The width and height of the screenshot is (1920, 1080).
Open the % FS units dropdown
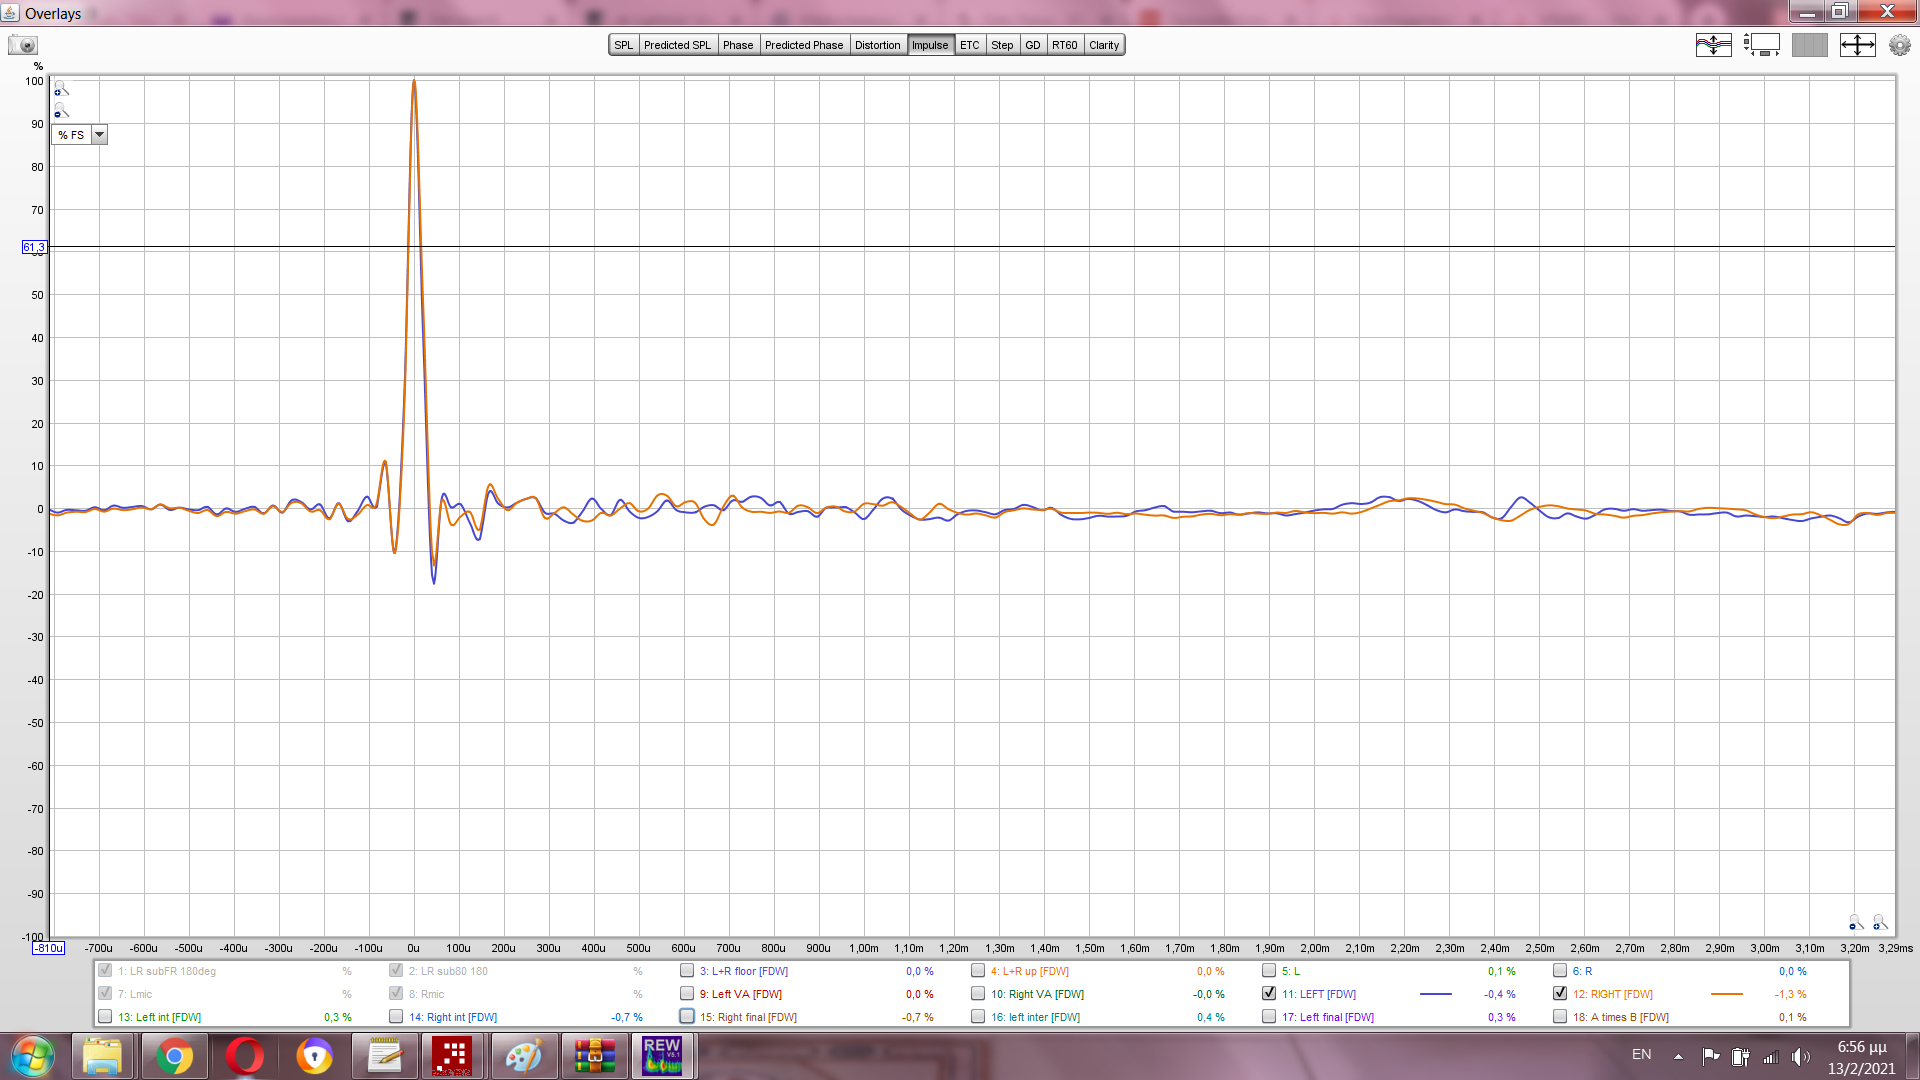[x=80, y=135]
